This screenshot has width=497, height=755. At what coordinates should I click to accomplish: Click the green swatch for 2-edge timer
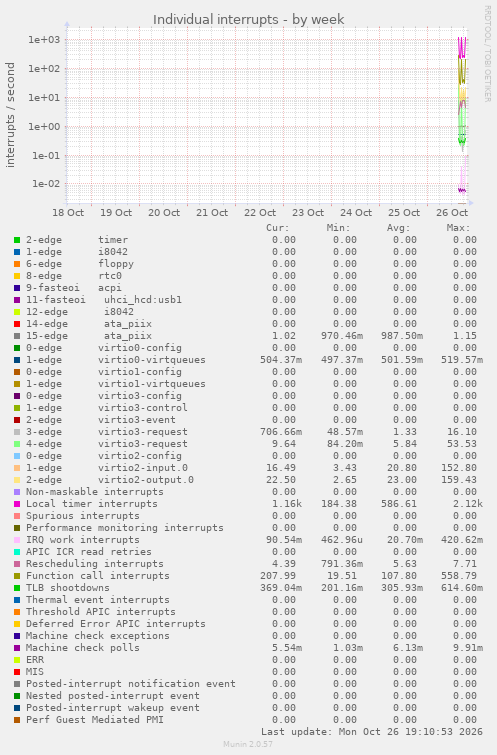coord(17,240)
